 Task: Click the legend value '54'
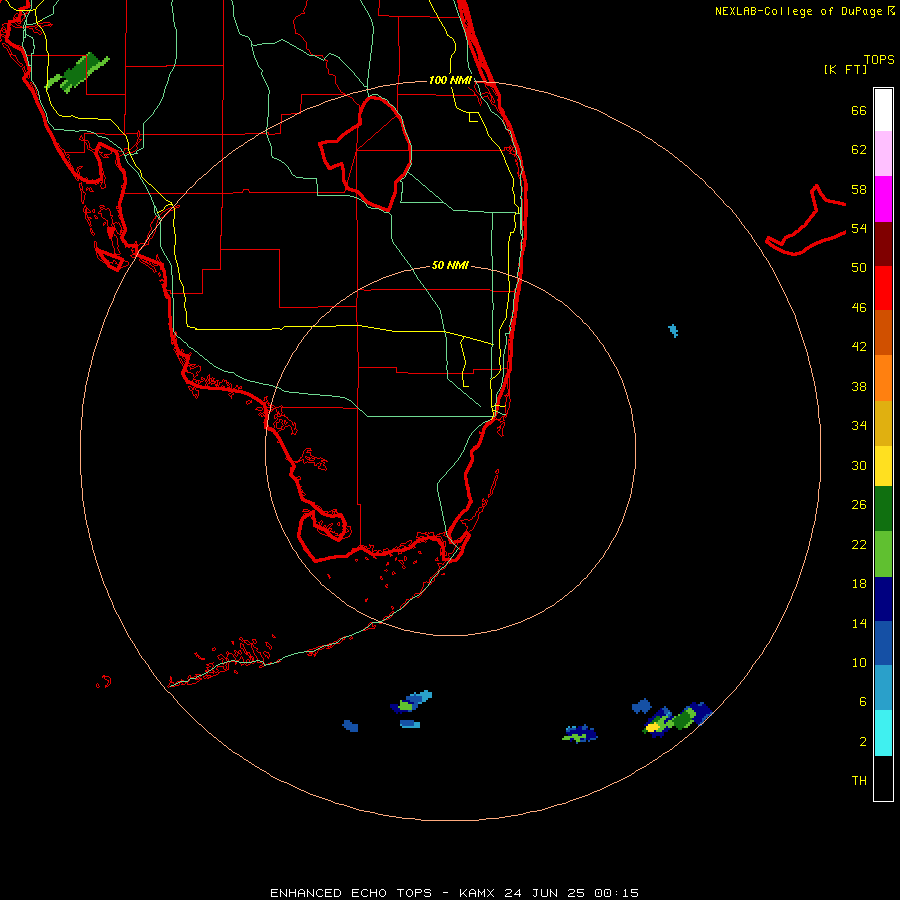859,228
